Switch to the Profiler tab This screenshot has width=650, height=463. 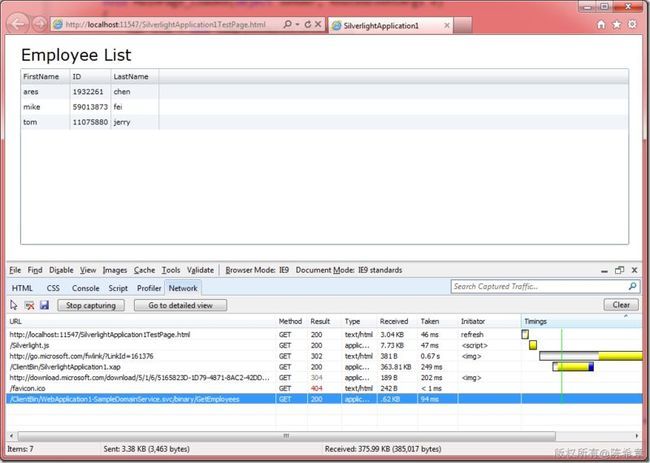click(149, 288)
